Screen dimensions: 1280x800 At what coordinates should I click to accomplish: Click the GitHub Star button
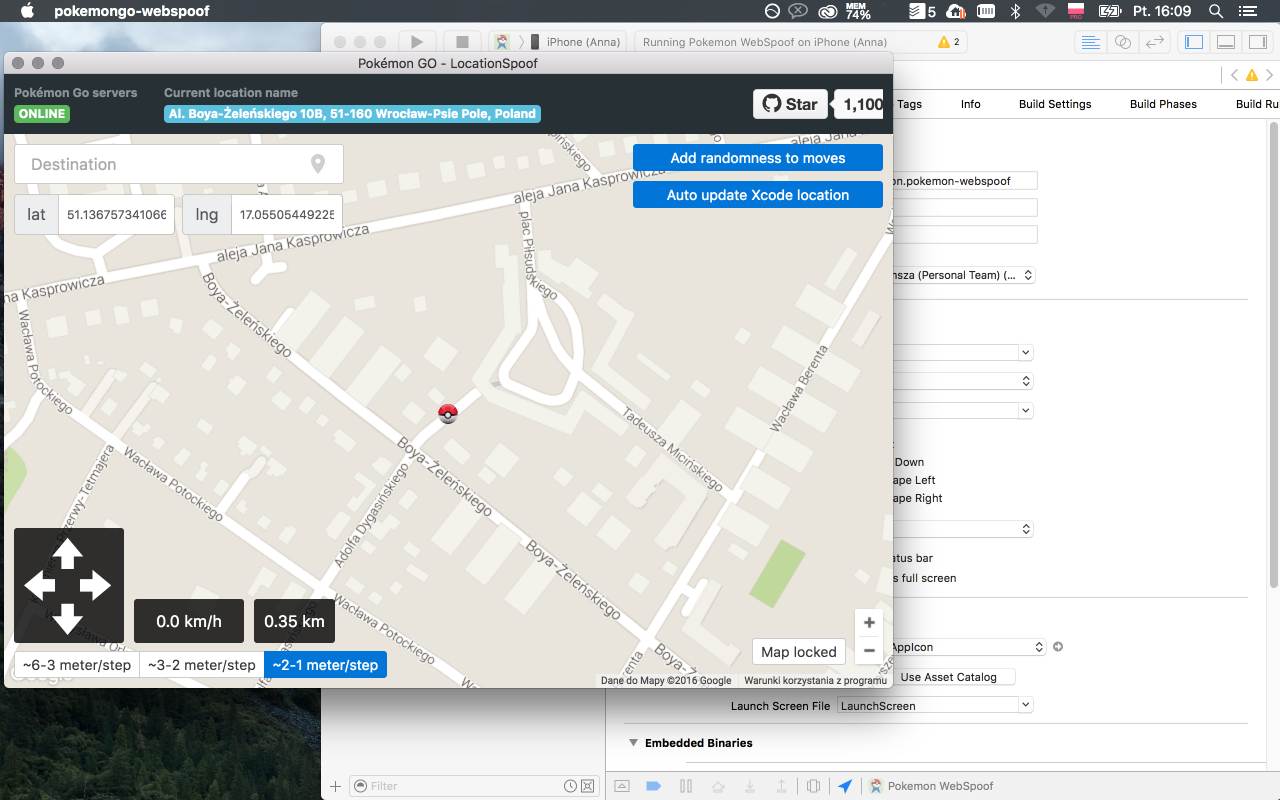[x=790, y=104]
